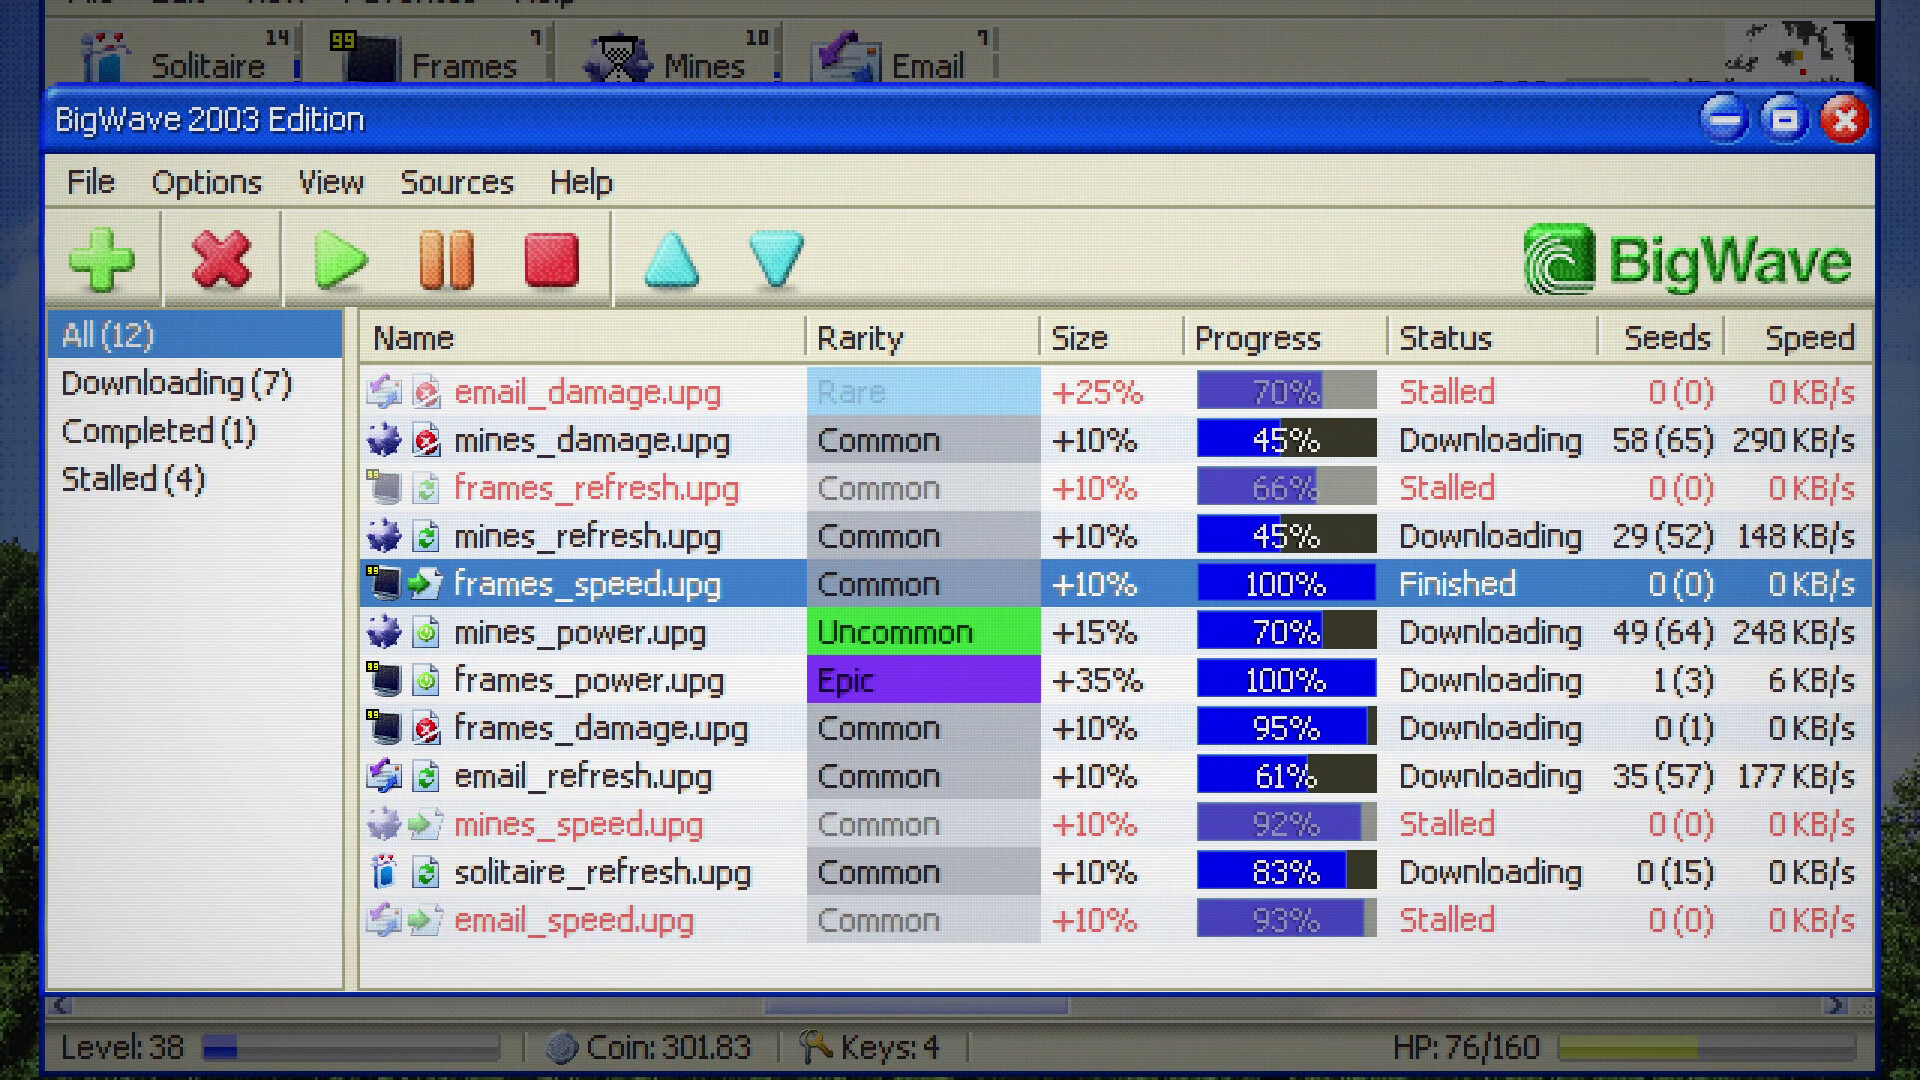1920x1080 pixels.
Task: Click the green plus Add download icon
Action: [102, 260]
